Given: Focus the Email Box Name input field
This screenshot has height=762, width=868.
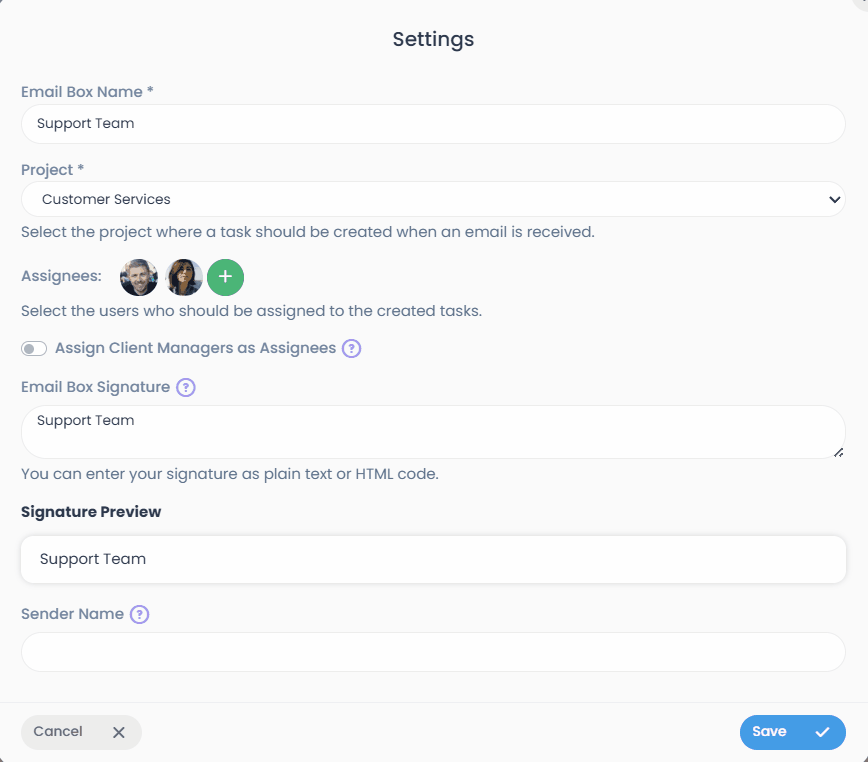Looking at the screenshot, I should pos(433,124).
